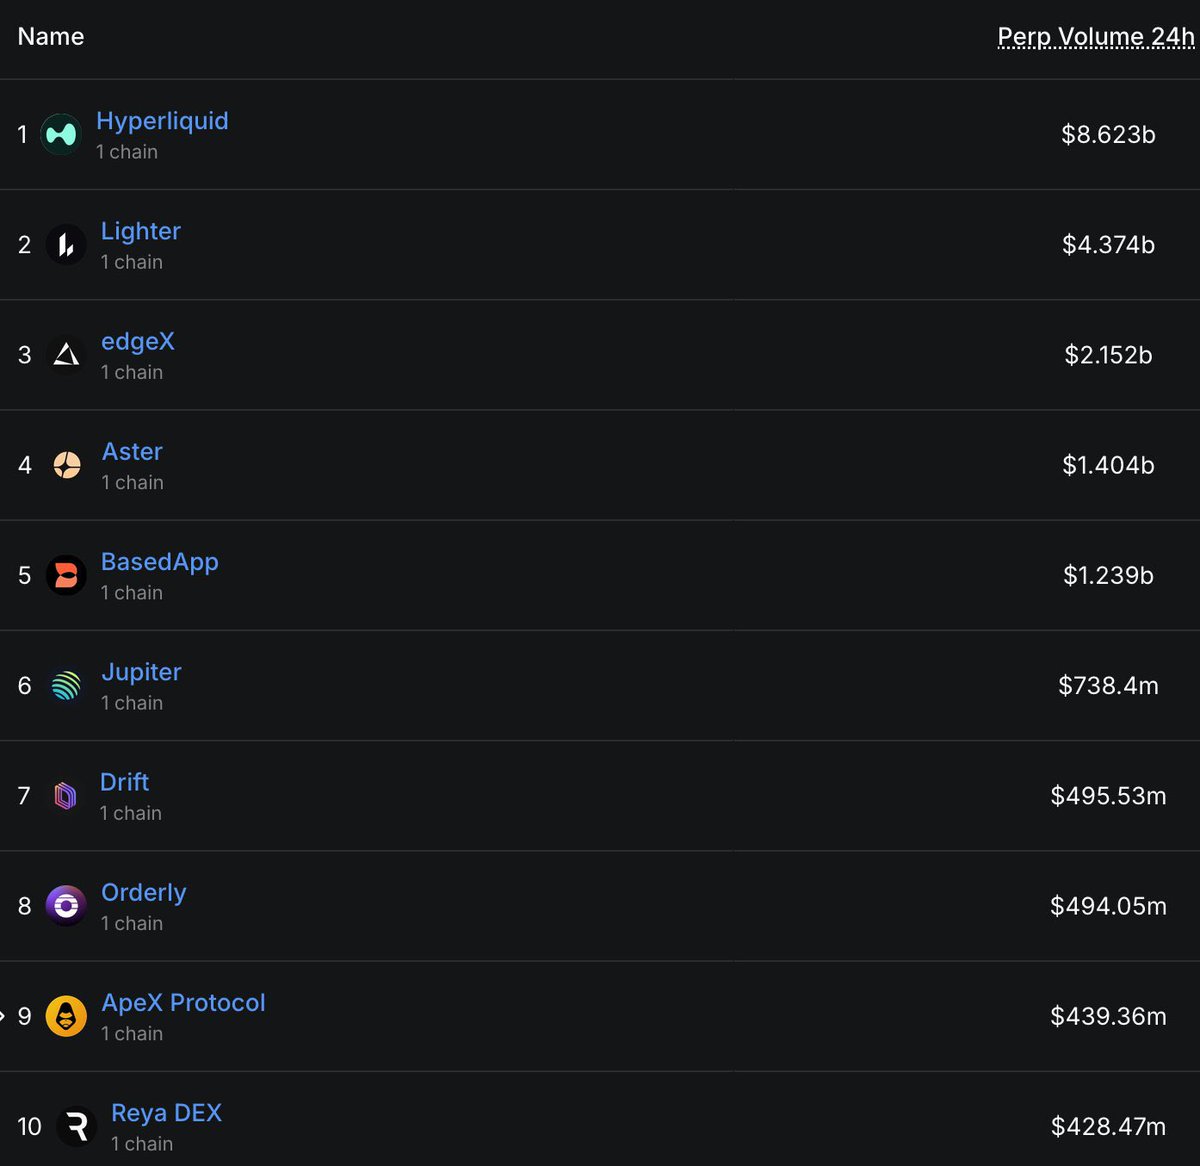Select the $1.239b BasedApp volume value

tap(1108, 575)
